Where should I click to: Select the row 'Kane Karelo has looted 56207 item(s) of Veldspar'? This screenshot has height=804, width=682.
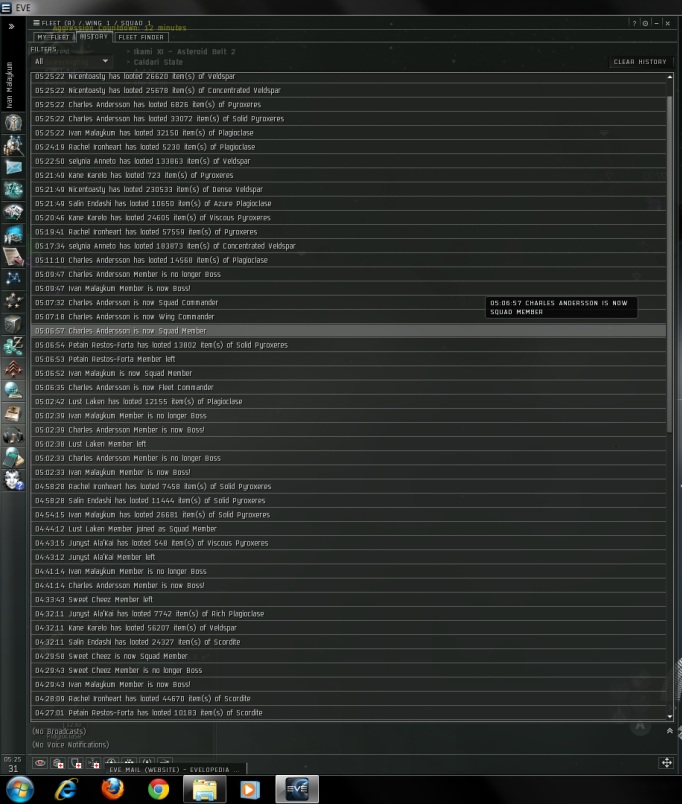click(x=348, y=628)
